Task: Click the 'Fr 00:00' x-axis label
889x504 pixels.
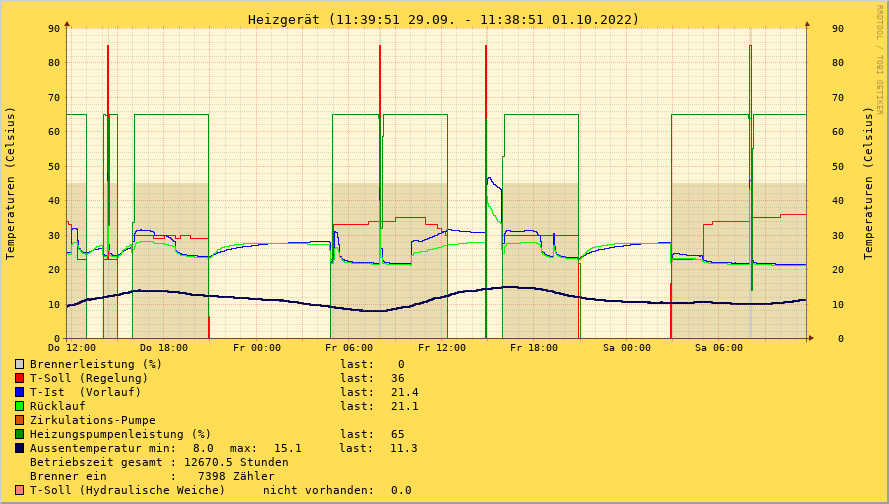Action: point(257,348)
